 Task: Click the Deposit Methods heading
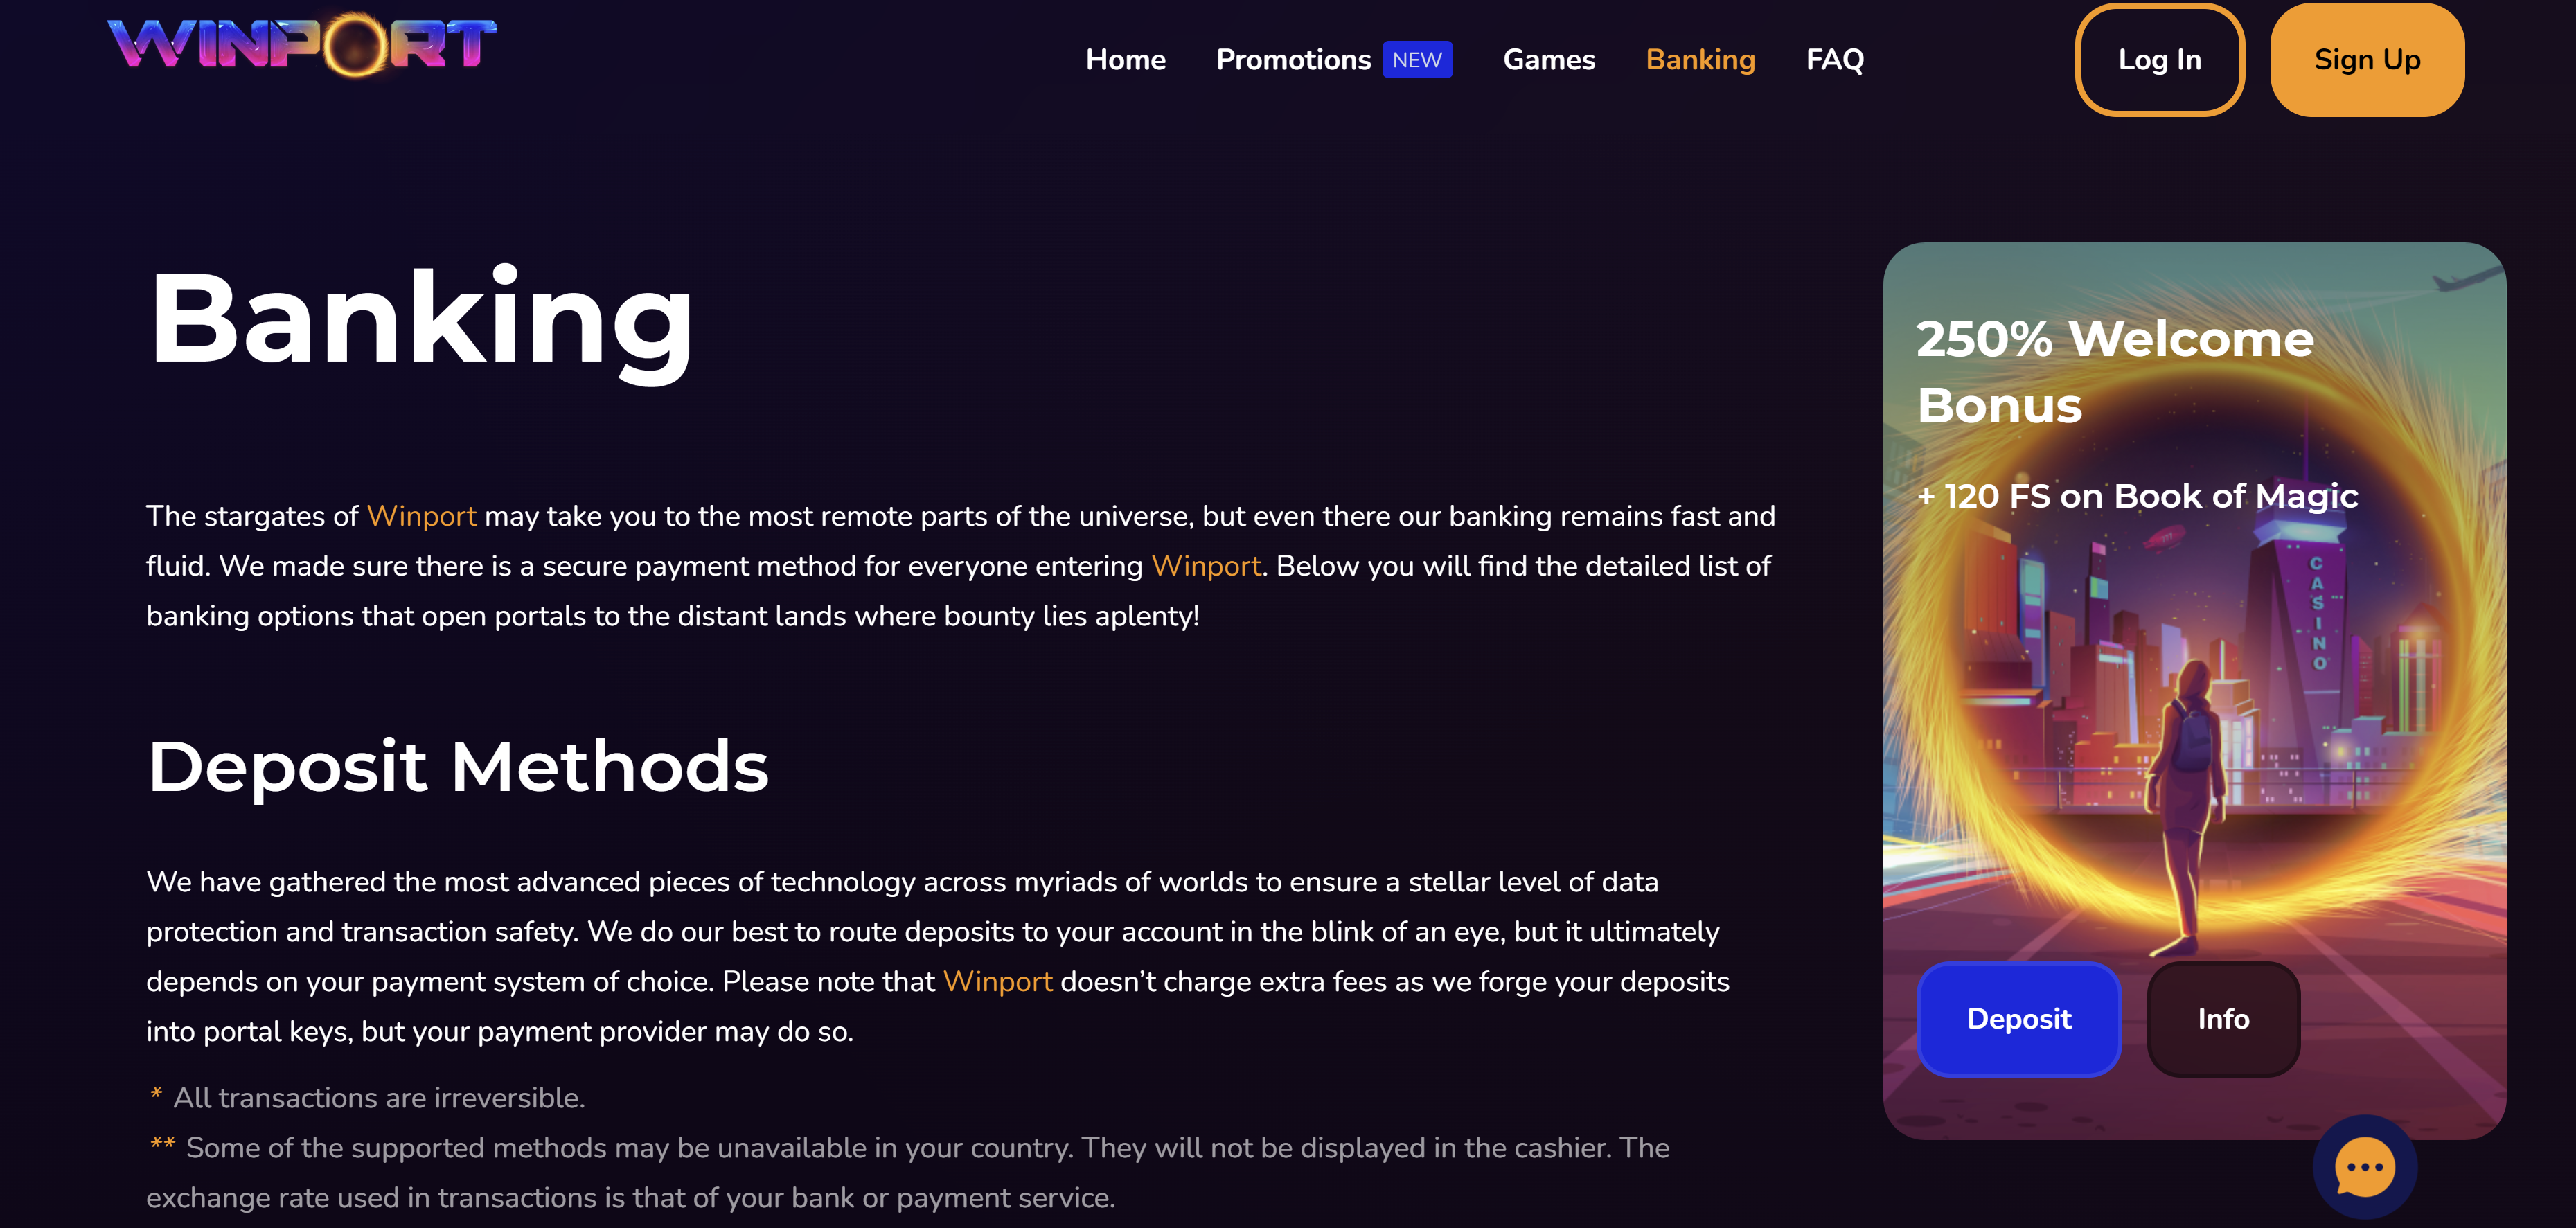point(458,767)
